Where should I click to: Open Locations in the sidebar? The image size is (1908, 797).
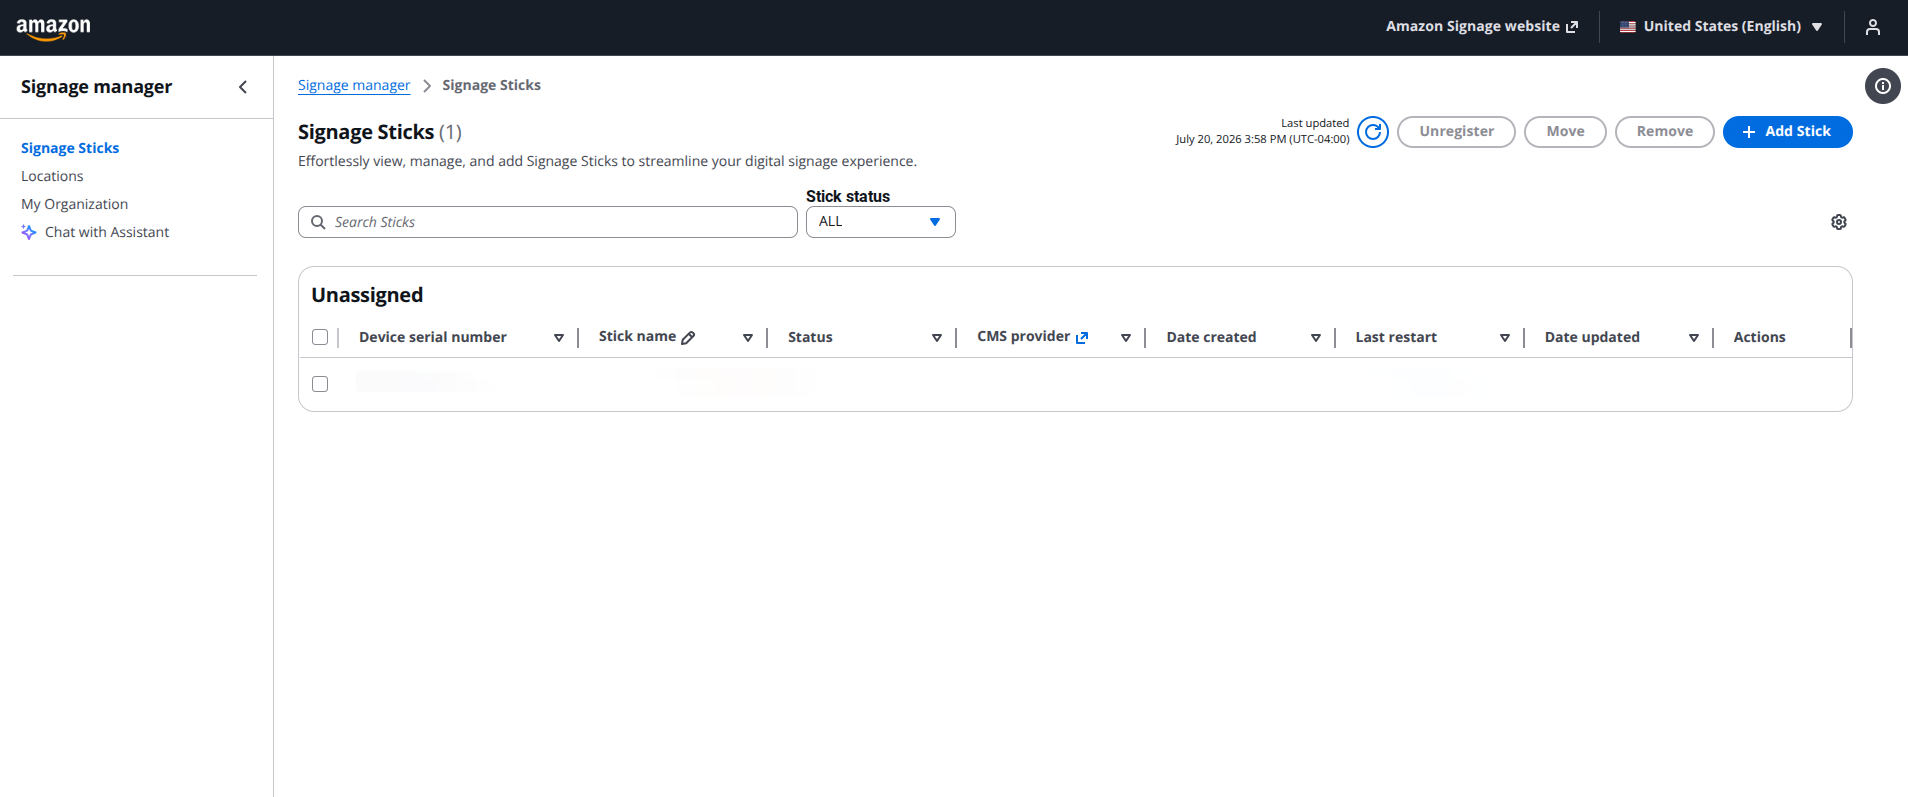52,176
